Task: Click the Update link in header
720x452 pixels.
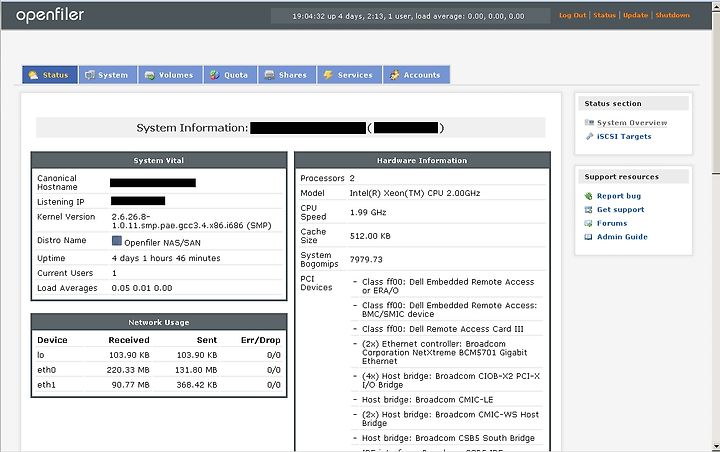Action: coord(636,15)
